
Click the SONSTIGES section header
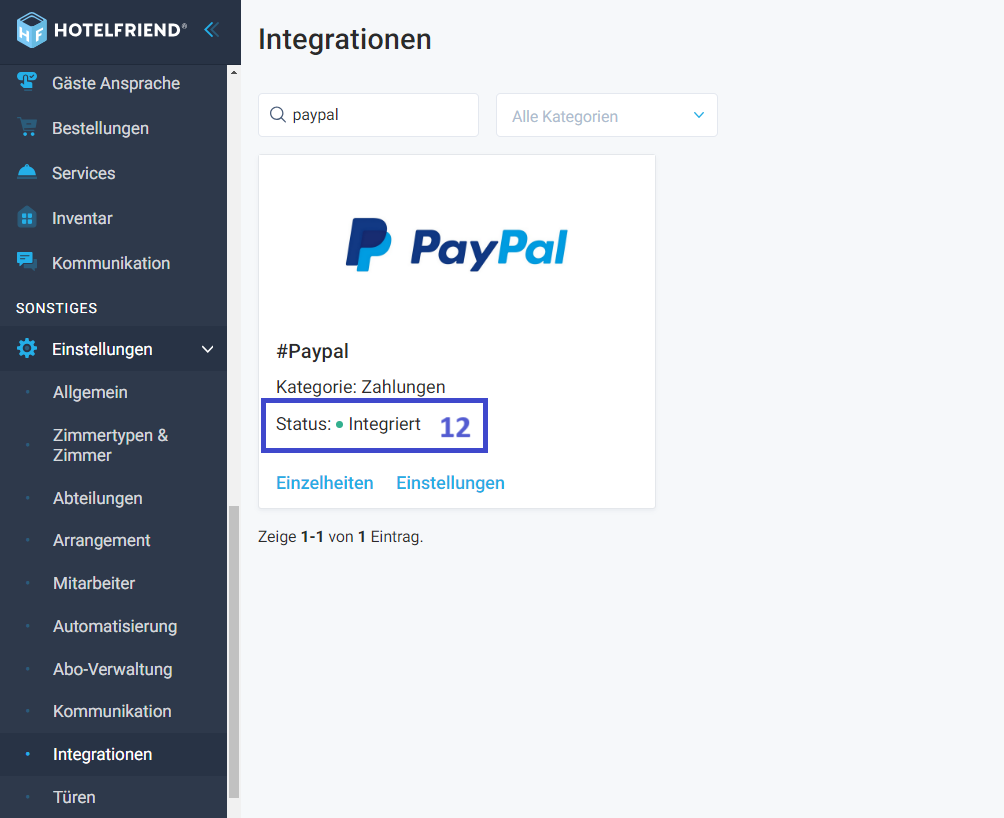[x=56, y=308]
